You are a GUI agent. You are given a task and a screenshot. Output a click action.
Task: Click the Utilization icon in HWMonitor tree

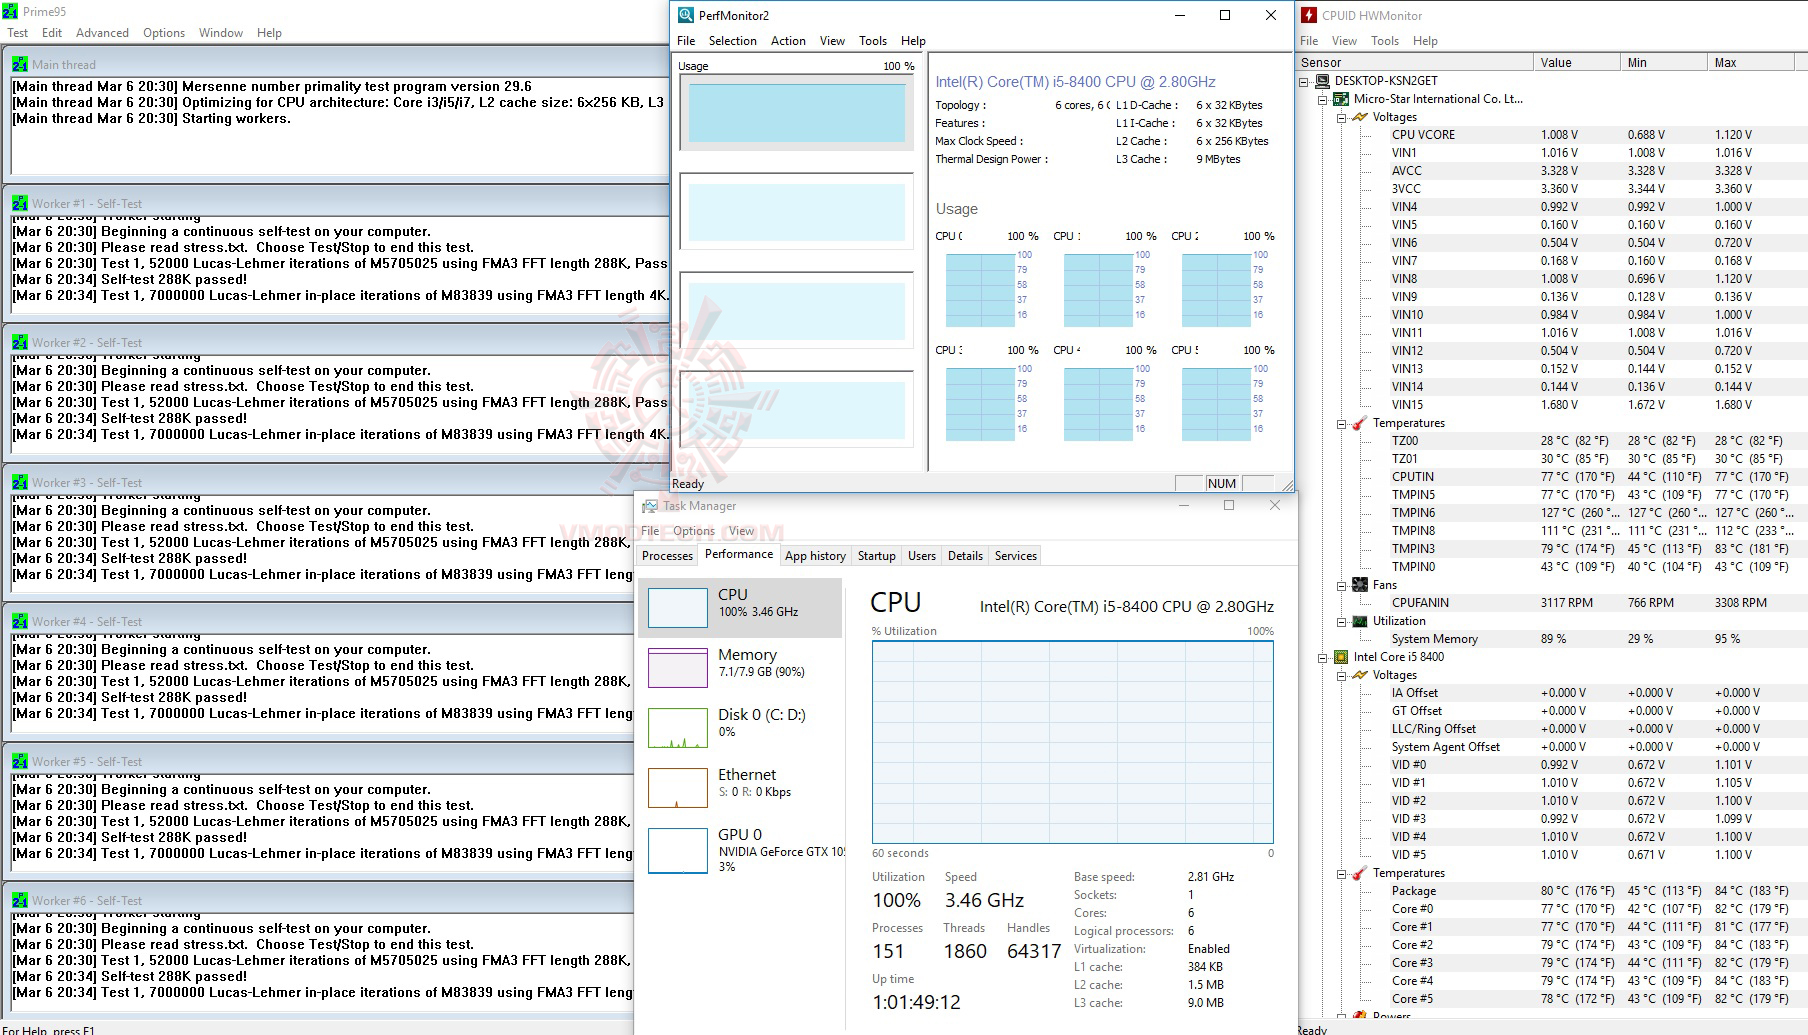click(x=1360, y=621)
